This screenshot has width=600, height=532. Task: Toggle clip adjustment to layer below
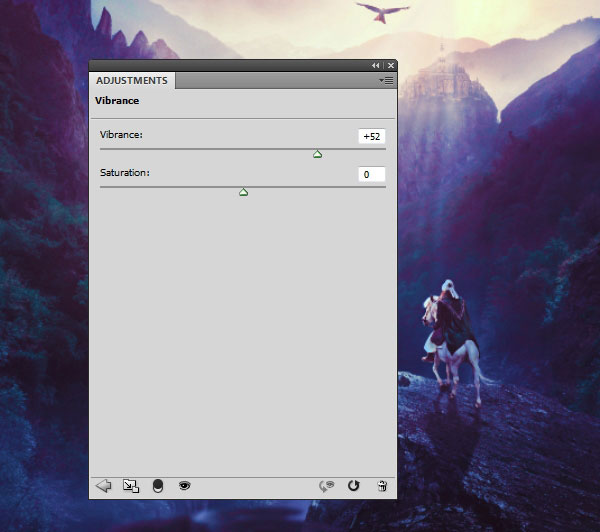pos(158,486)
